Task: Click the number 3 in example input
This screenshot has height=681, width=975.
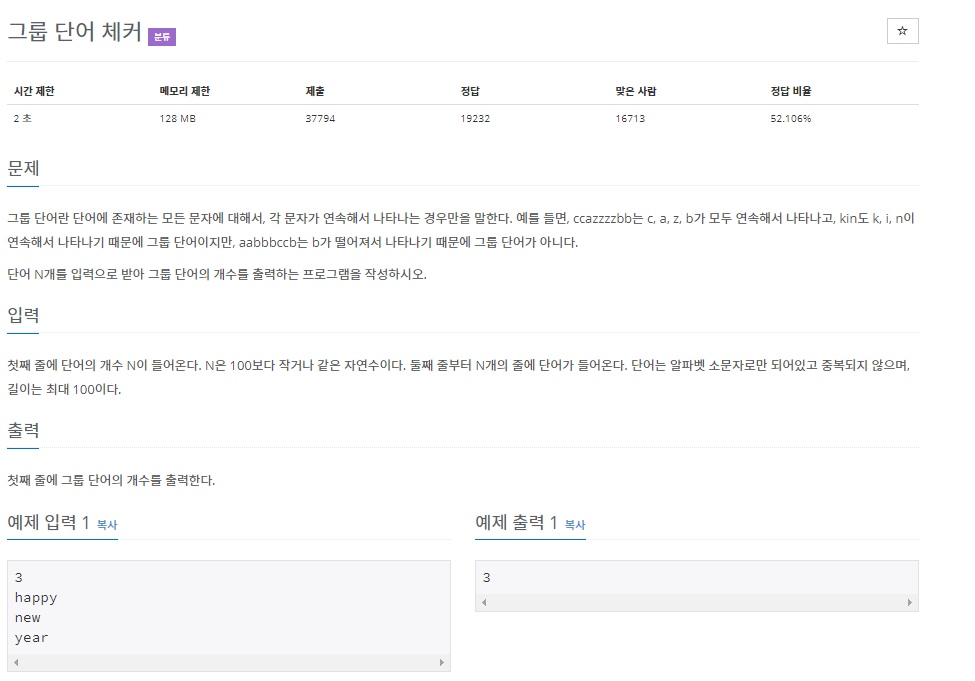Action: click(19, 578)
